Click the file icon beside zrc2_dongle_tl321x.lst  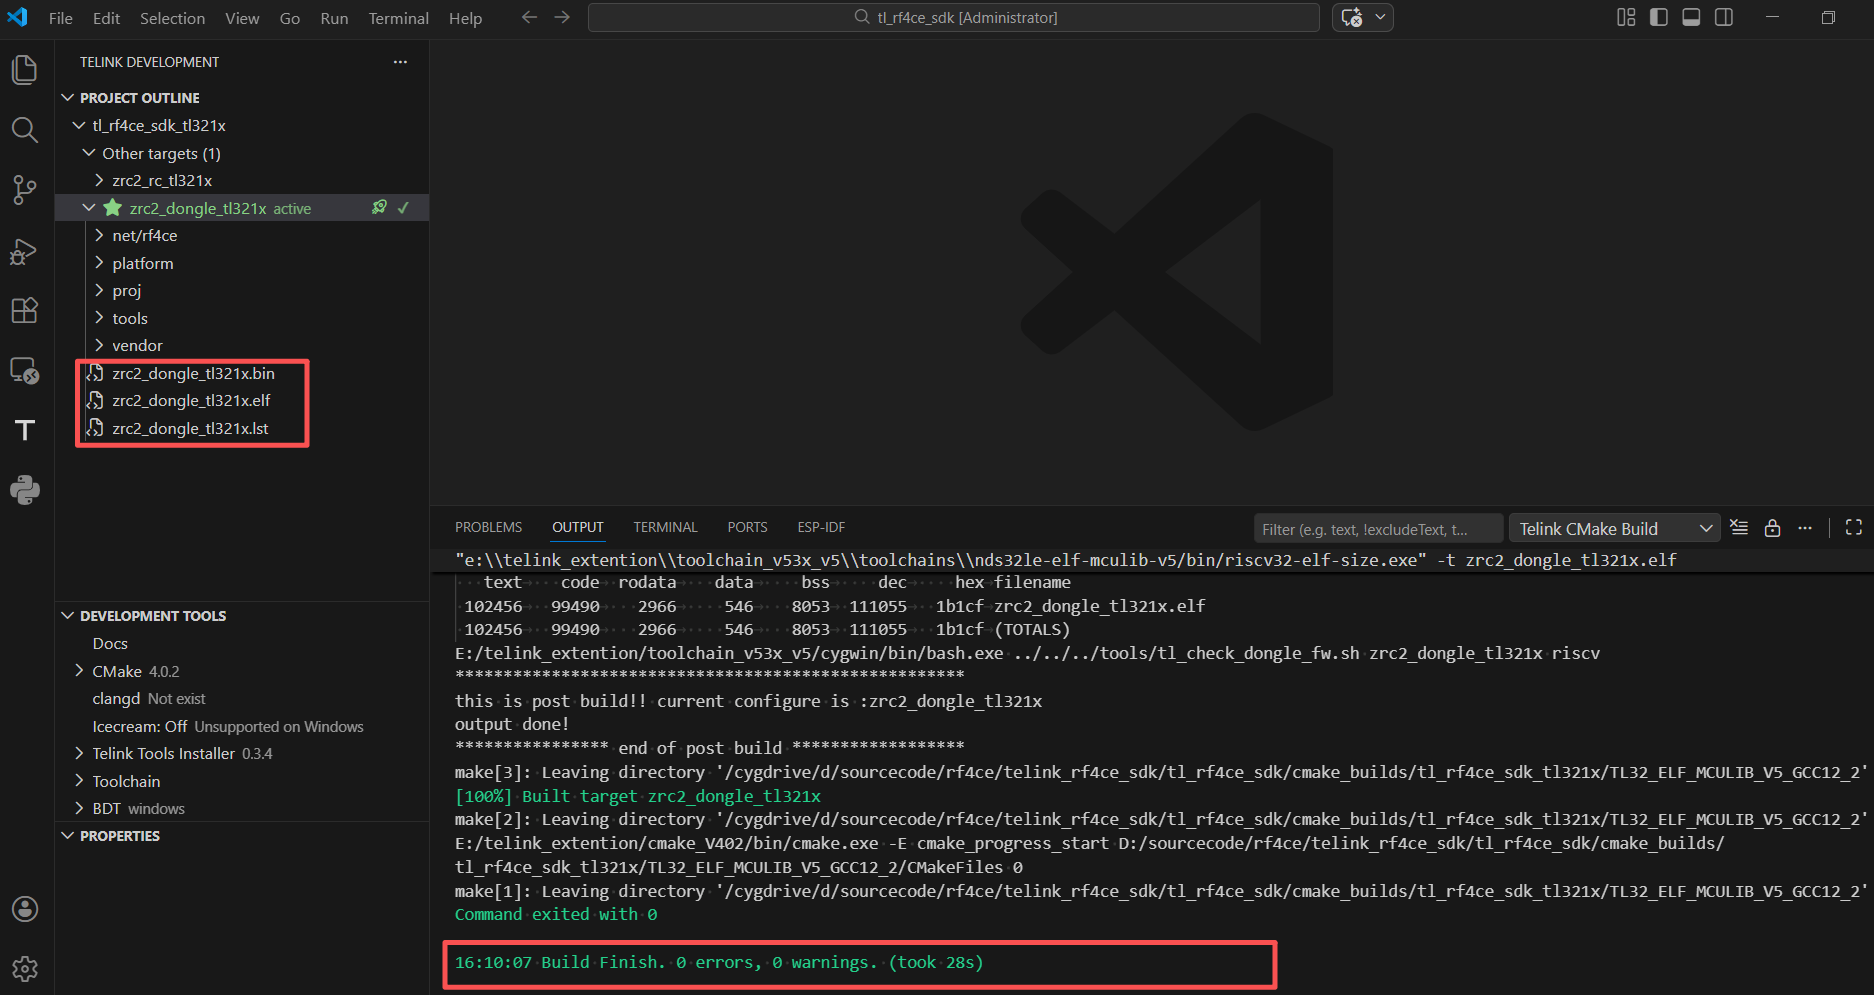[95, 429]
